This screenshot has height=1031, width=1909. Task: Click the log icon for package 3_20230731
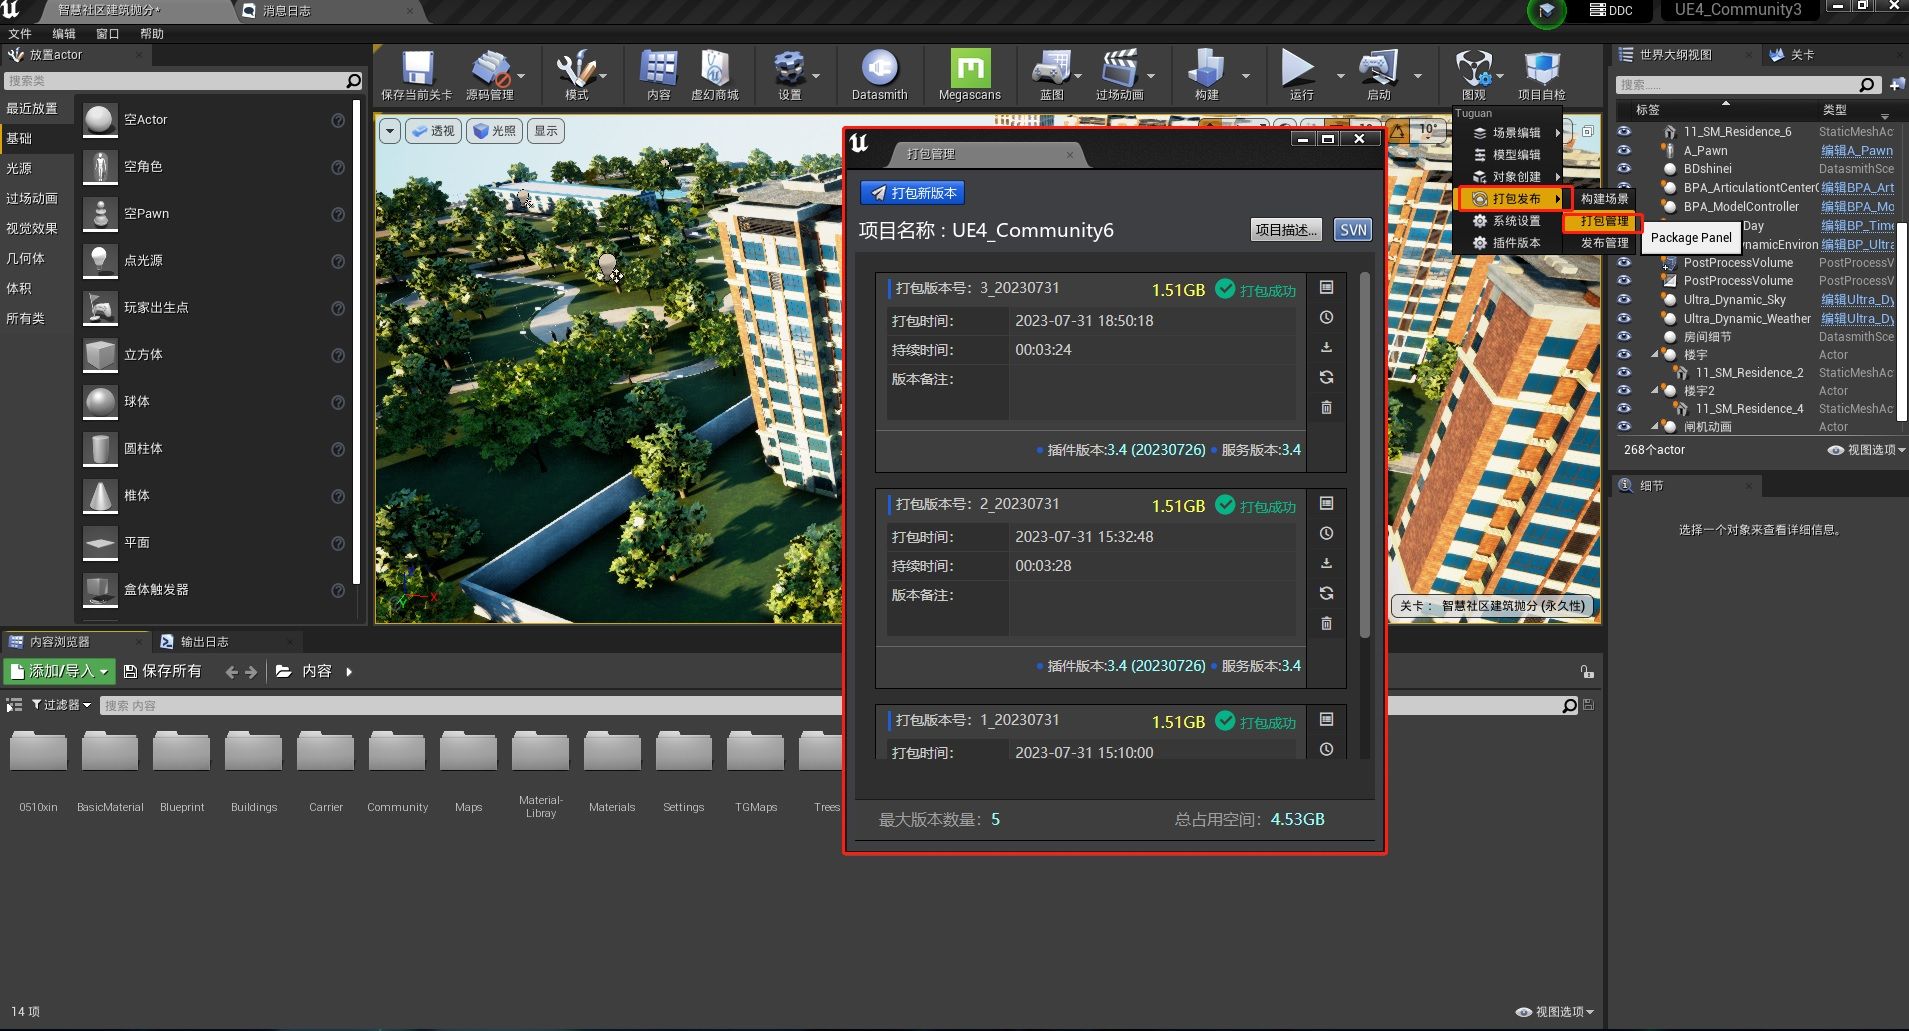coord(1326,288)
